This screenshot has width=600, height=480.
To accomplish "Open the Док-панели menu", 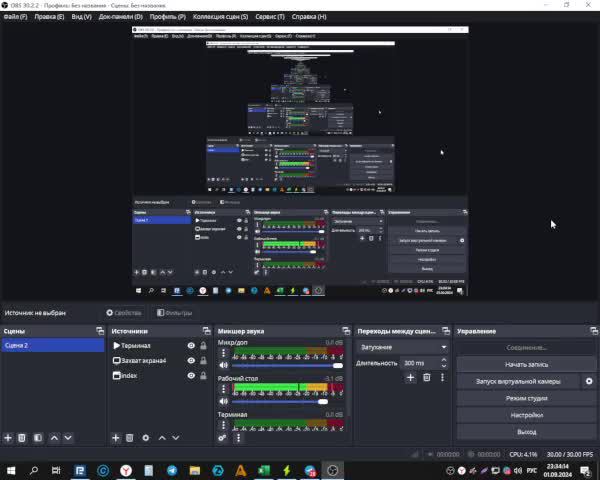I will 121,17.
